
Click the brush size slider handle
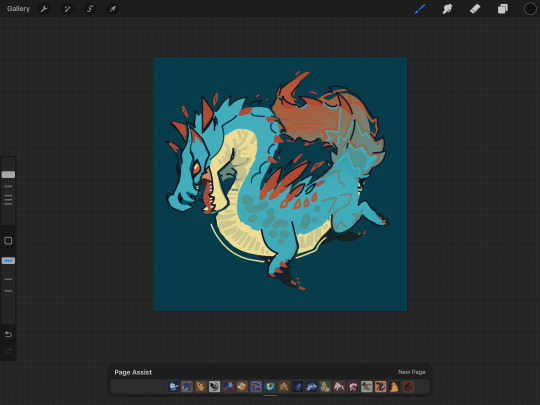click(x=8, y=175)
